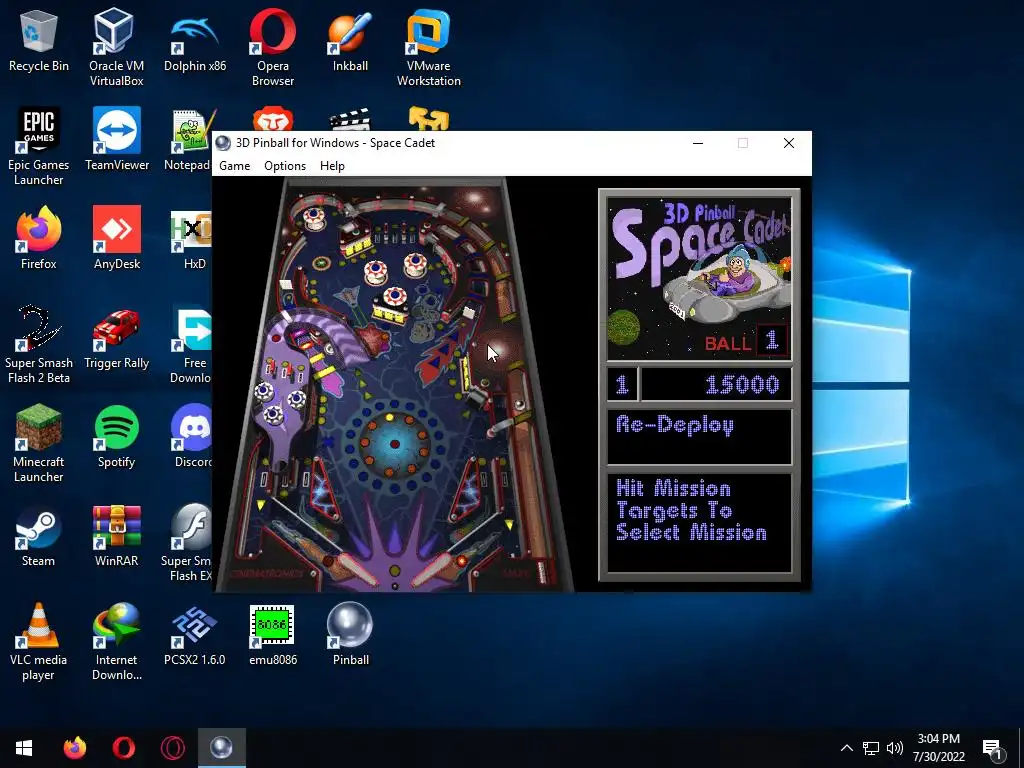The width and height of the screenshot is (1024, 768).
Task: Select the TeamViewer desktop icon
Action: (x=117, y=139)
